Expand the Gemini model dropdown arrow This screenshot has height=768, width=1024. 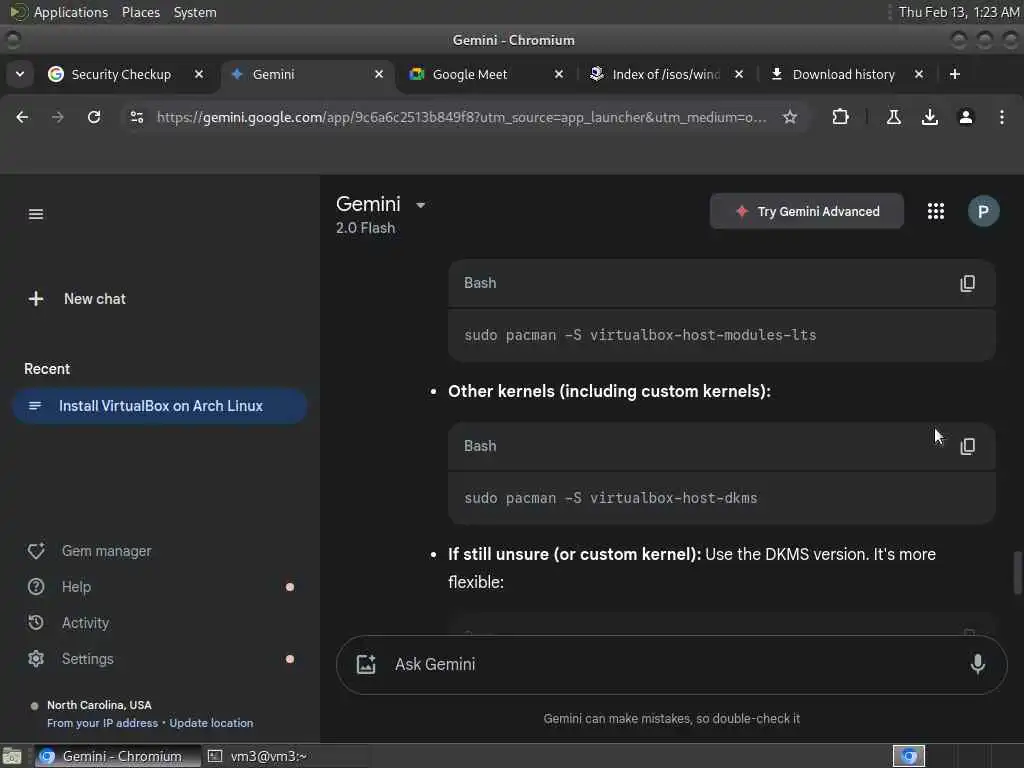421,205
